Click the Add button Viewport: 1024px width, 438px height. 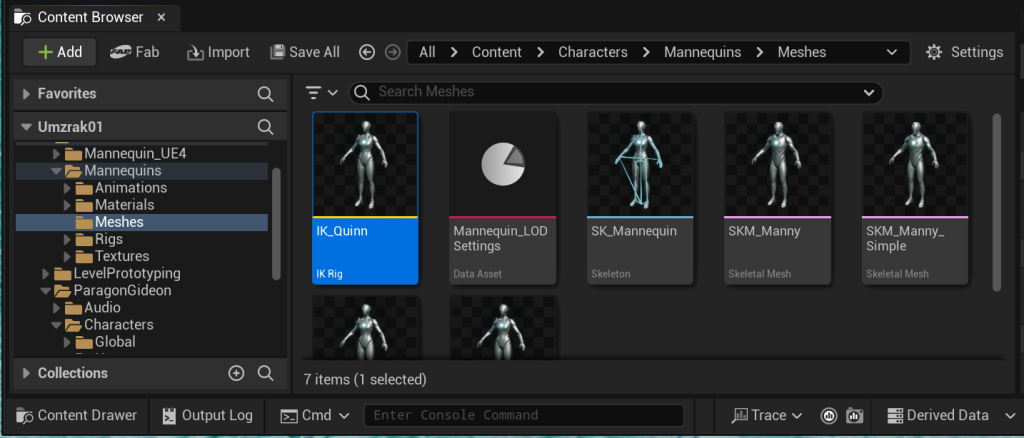59,52
